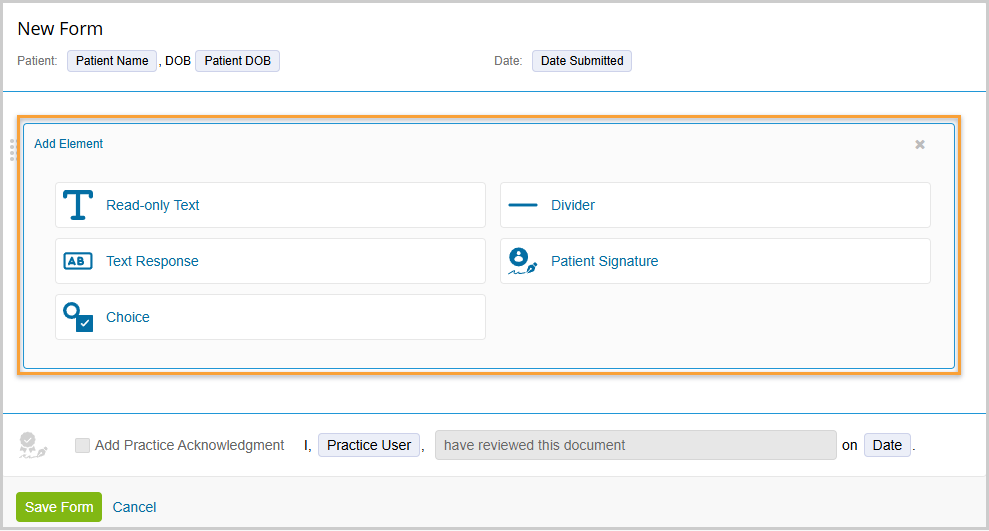Select the Read-only Text label
Screen dimensions: 989x531
[x=153, y=205]
